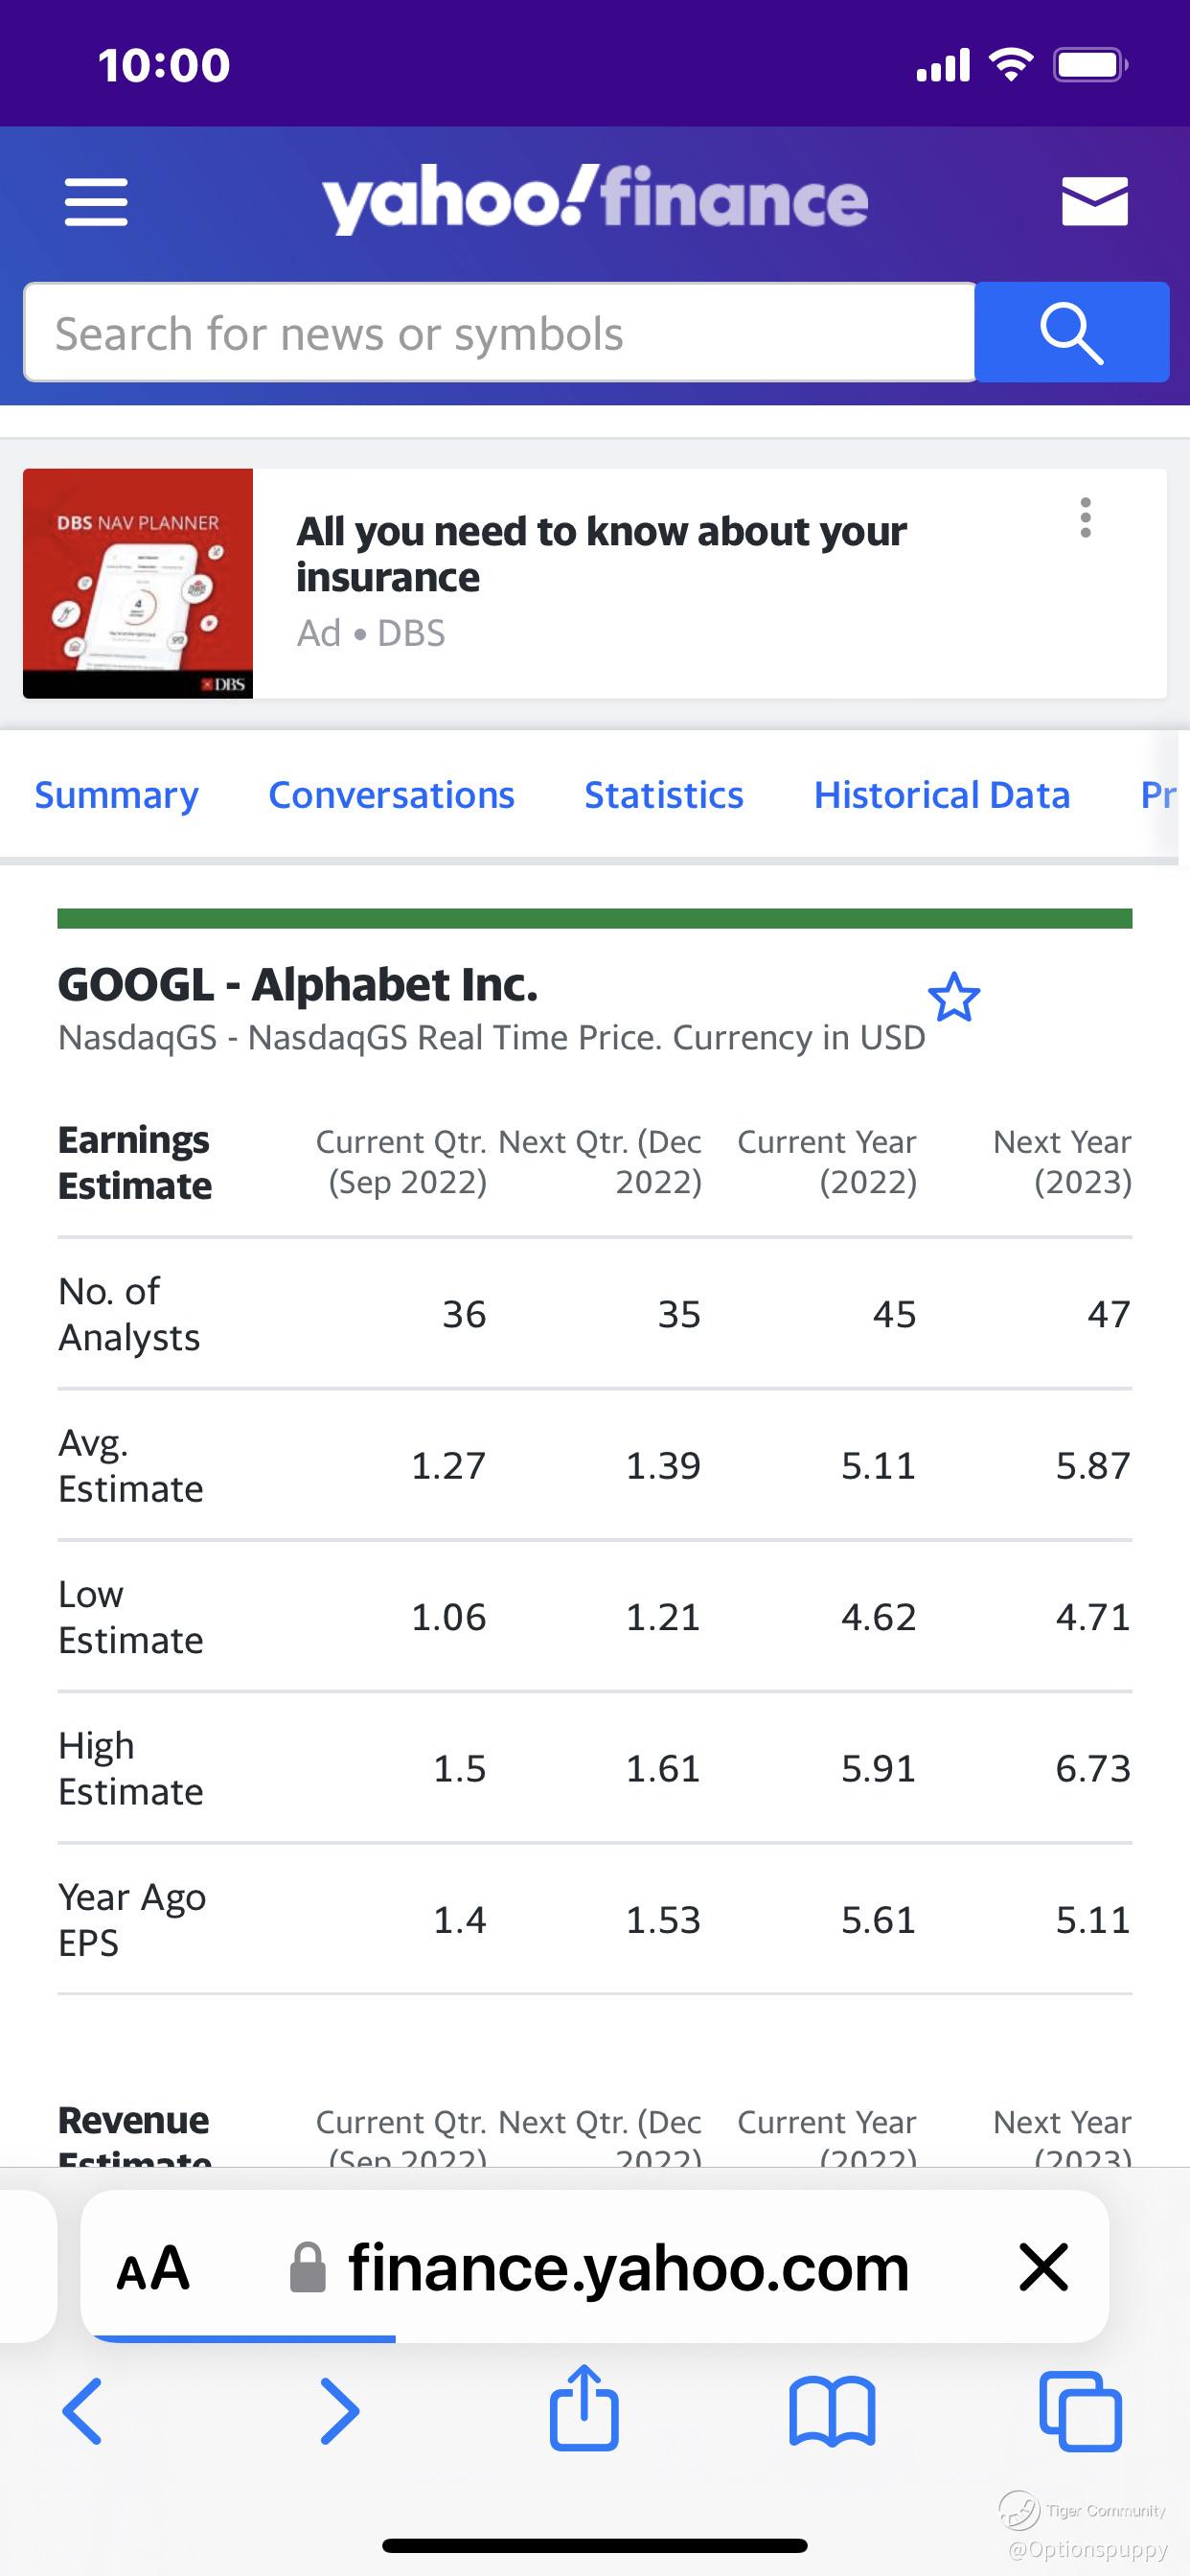This screenshot has width=1190, height=2576.
Task: Switch to the Conversations tab
Action: (x=391, y=795)
